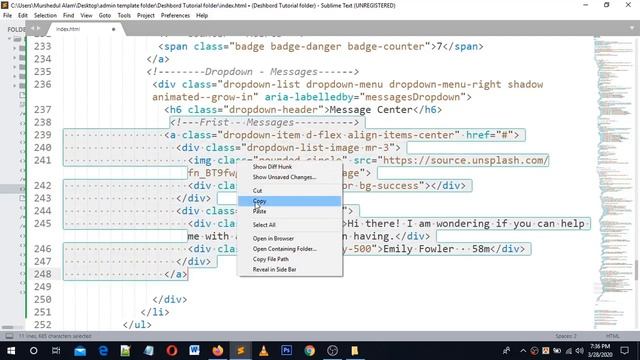The width and height of the screenshot is (640, 360).
Task: Open volume control in system tray
Action: [580, 351]
